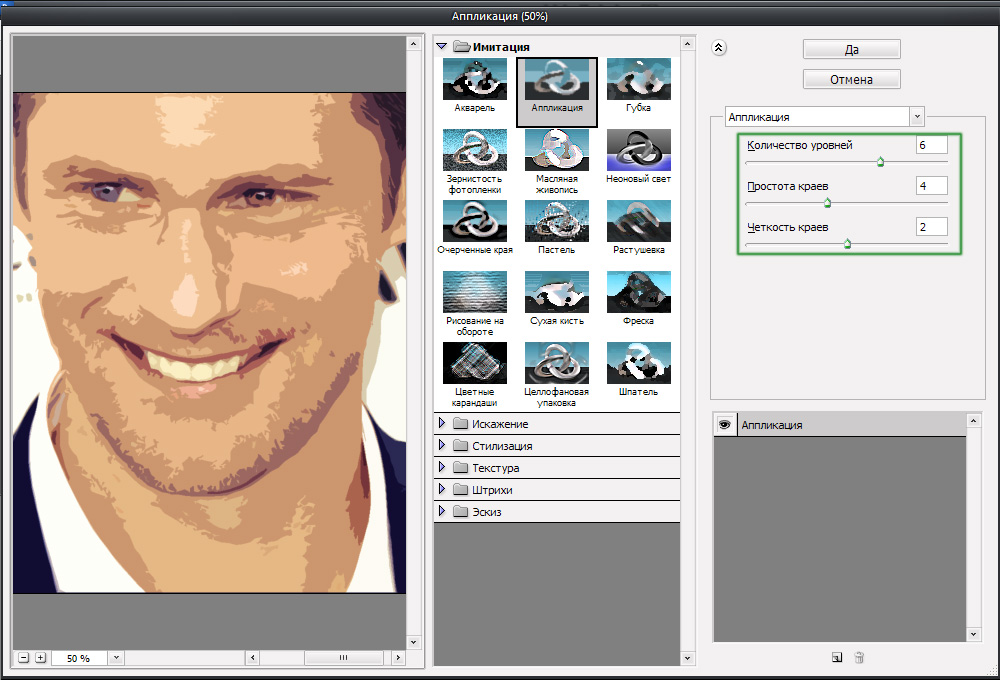Open the zoom percentage dropdown
Image resolution: width=1000 pixels, height=680 pixels.
[115, 658]
